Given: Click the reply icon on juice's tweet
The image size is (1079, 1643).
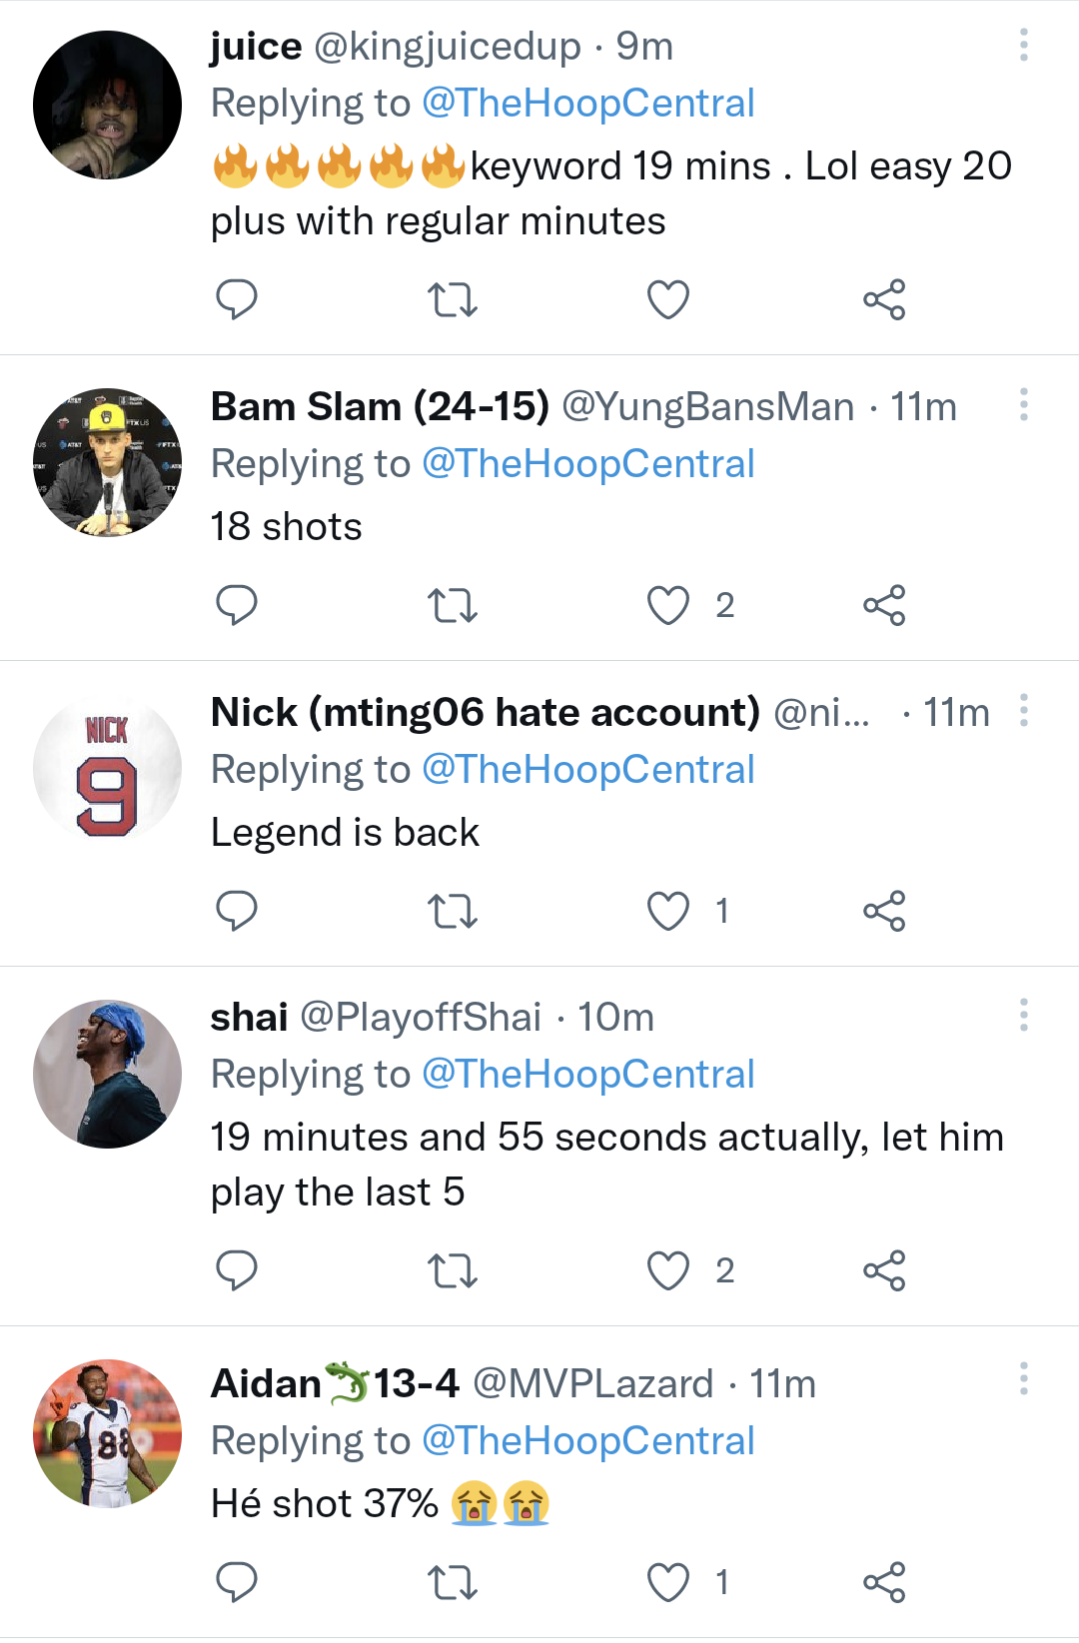Looking at the screenshot, I should point(238,297).
